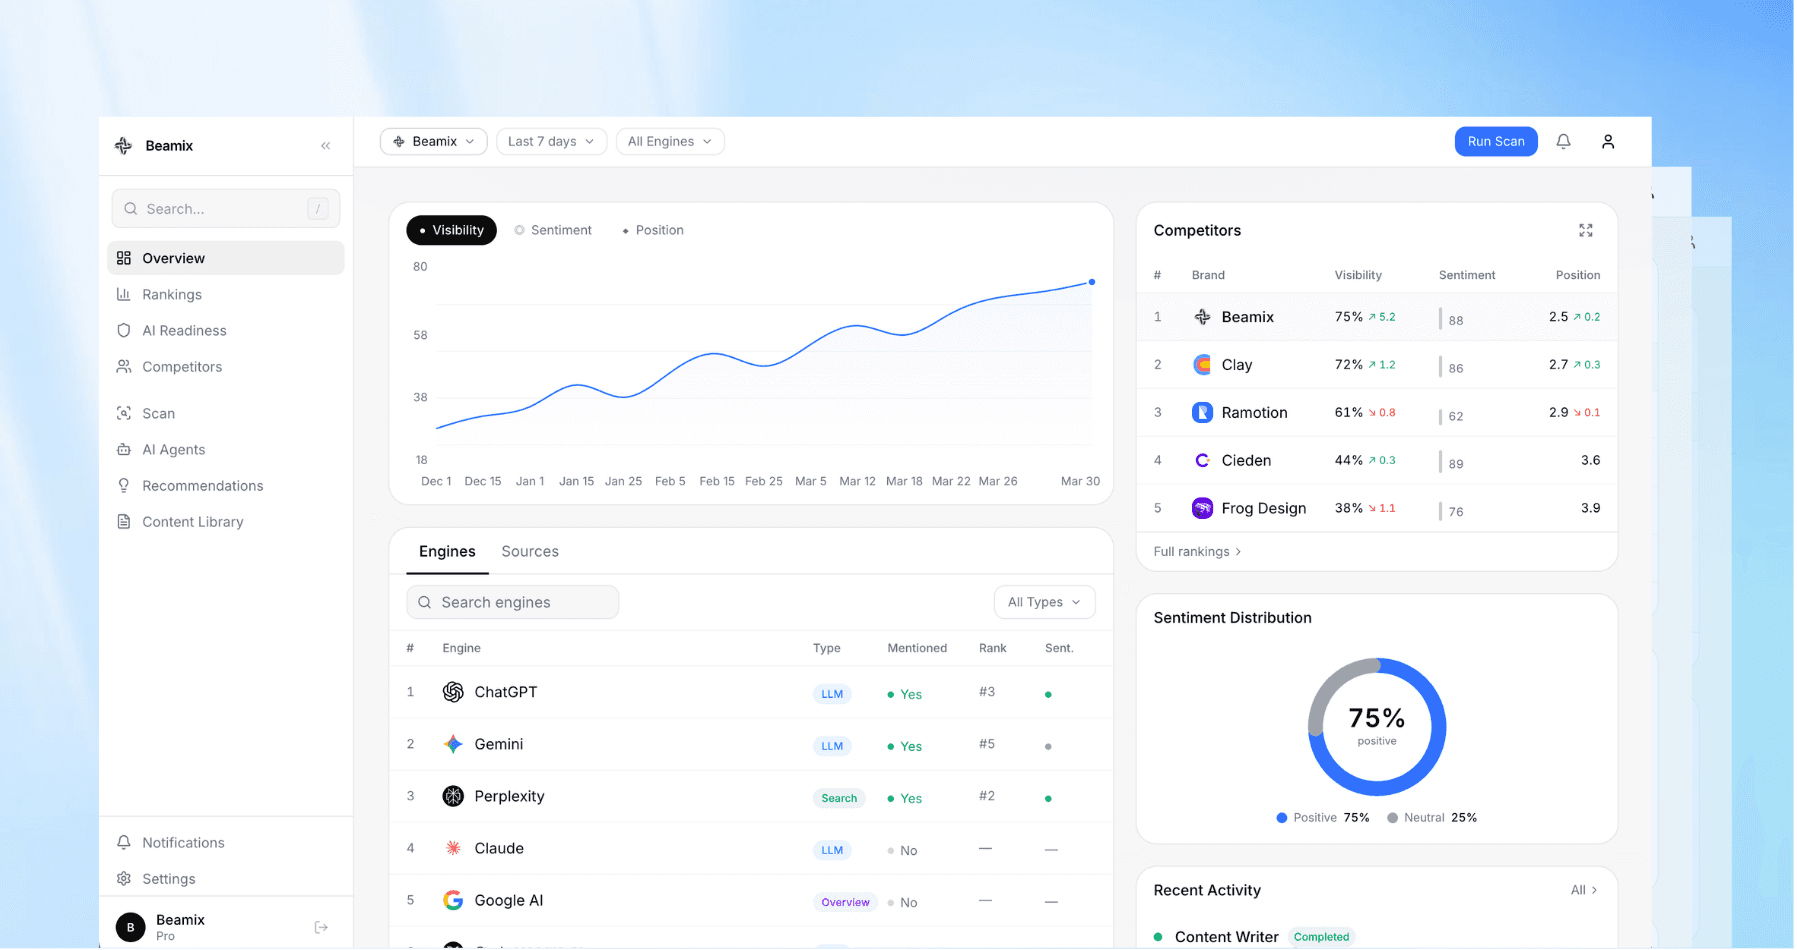1797x950 pixels.
Task: Click Ramotion's 61% visibility value
Action: (x=1350, y=413)
